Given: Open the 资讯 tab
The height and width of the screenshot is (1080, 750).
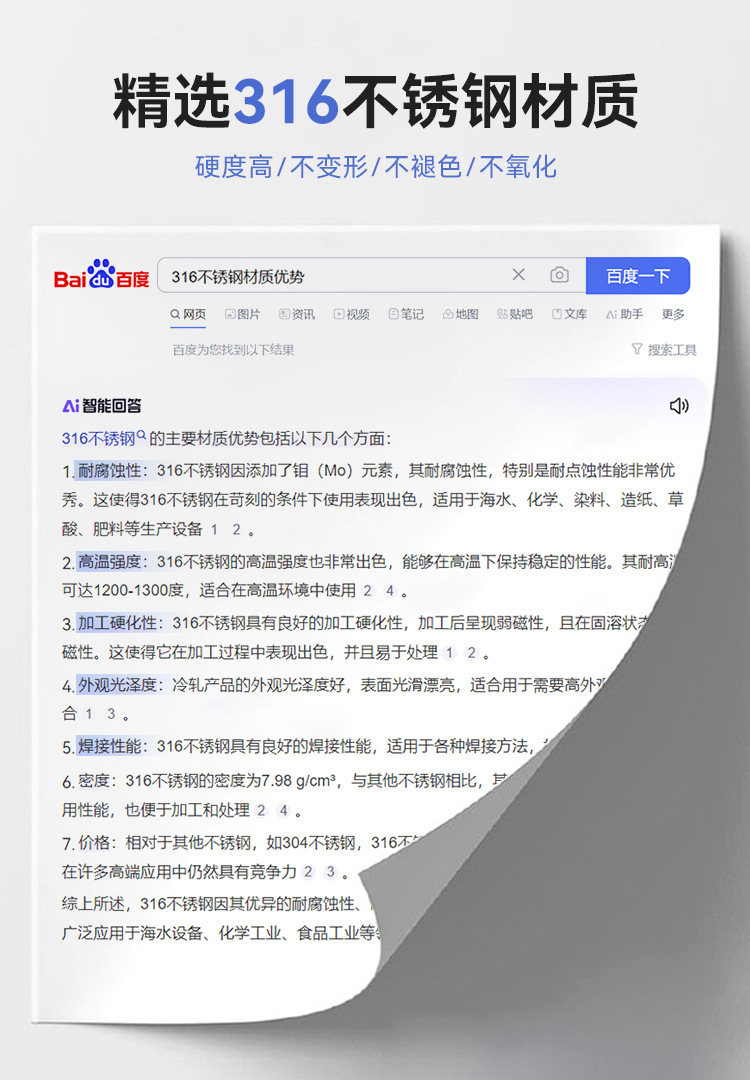Looking at the screenshot, I should click(297, 314).
